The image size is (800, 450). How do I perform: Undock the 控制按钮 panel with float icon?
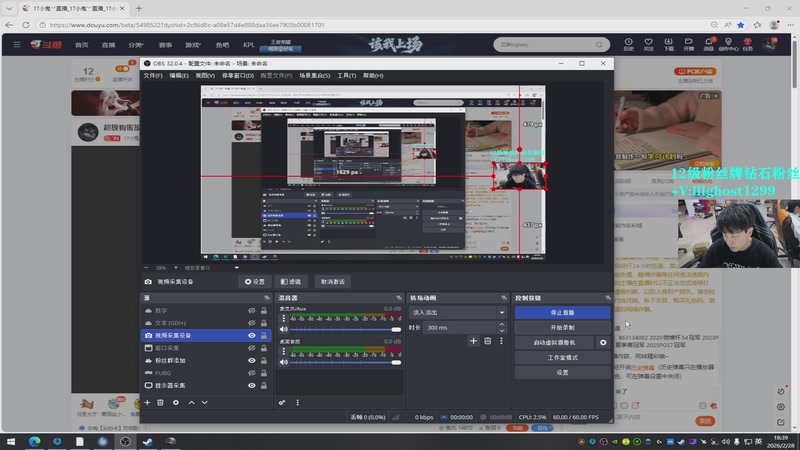click(608, 298)
